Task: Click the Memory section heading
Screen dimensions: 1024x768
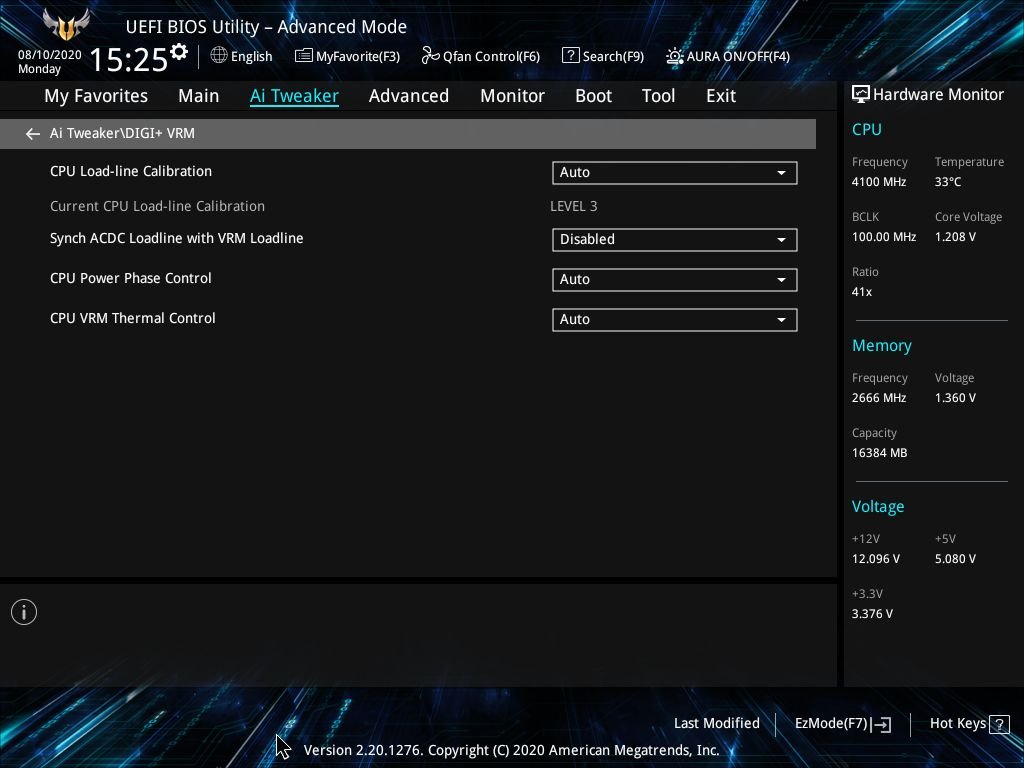Action: (x=882, y=345)
